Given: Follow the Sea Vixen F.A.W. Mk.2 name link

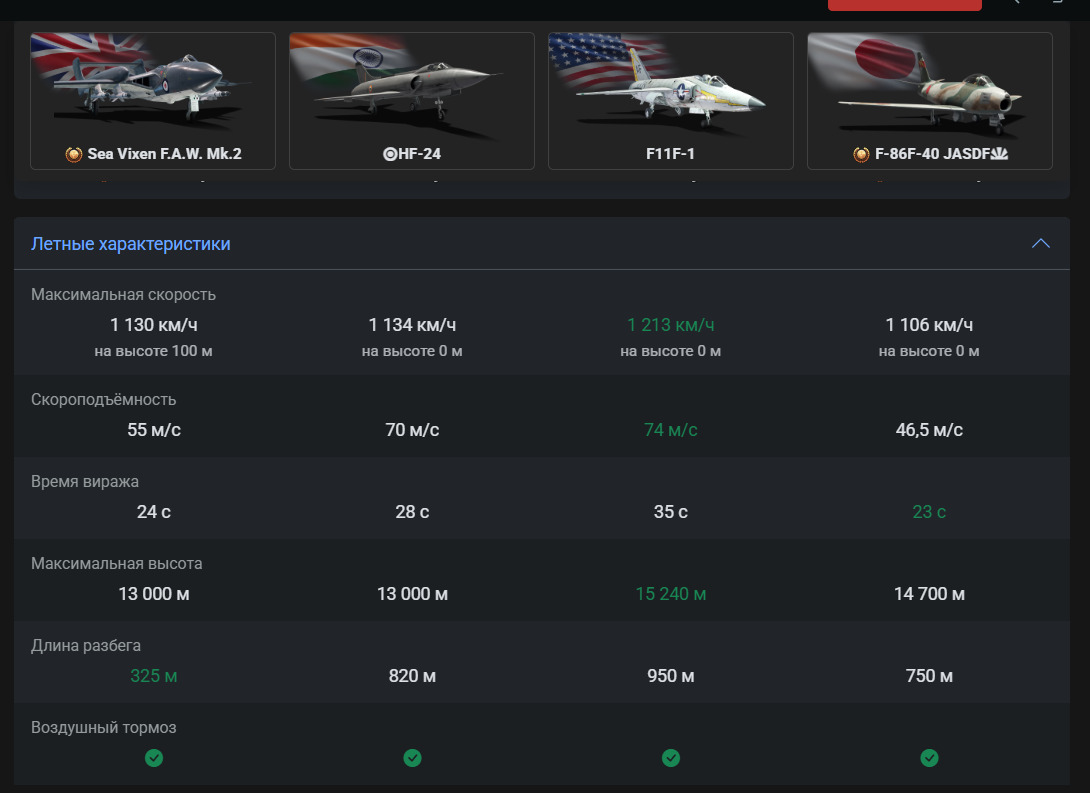Looking at the screenshot, I should click(x=165, y=155).
